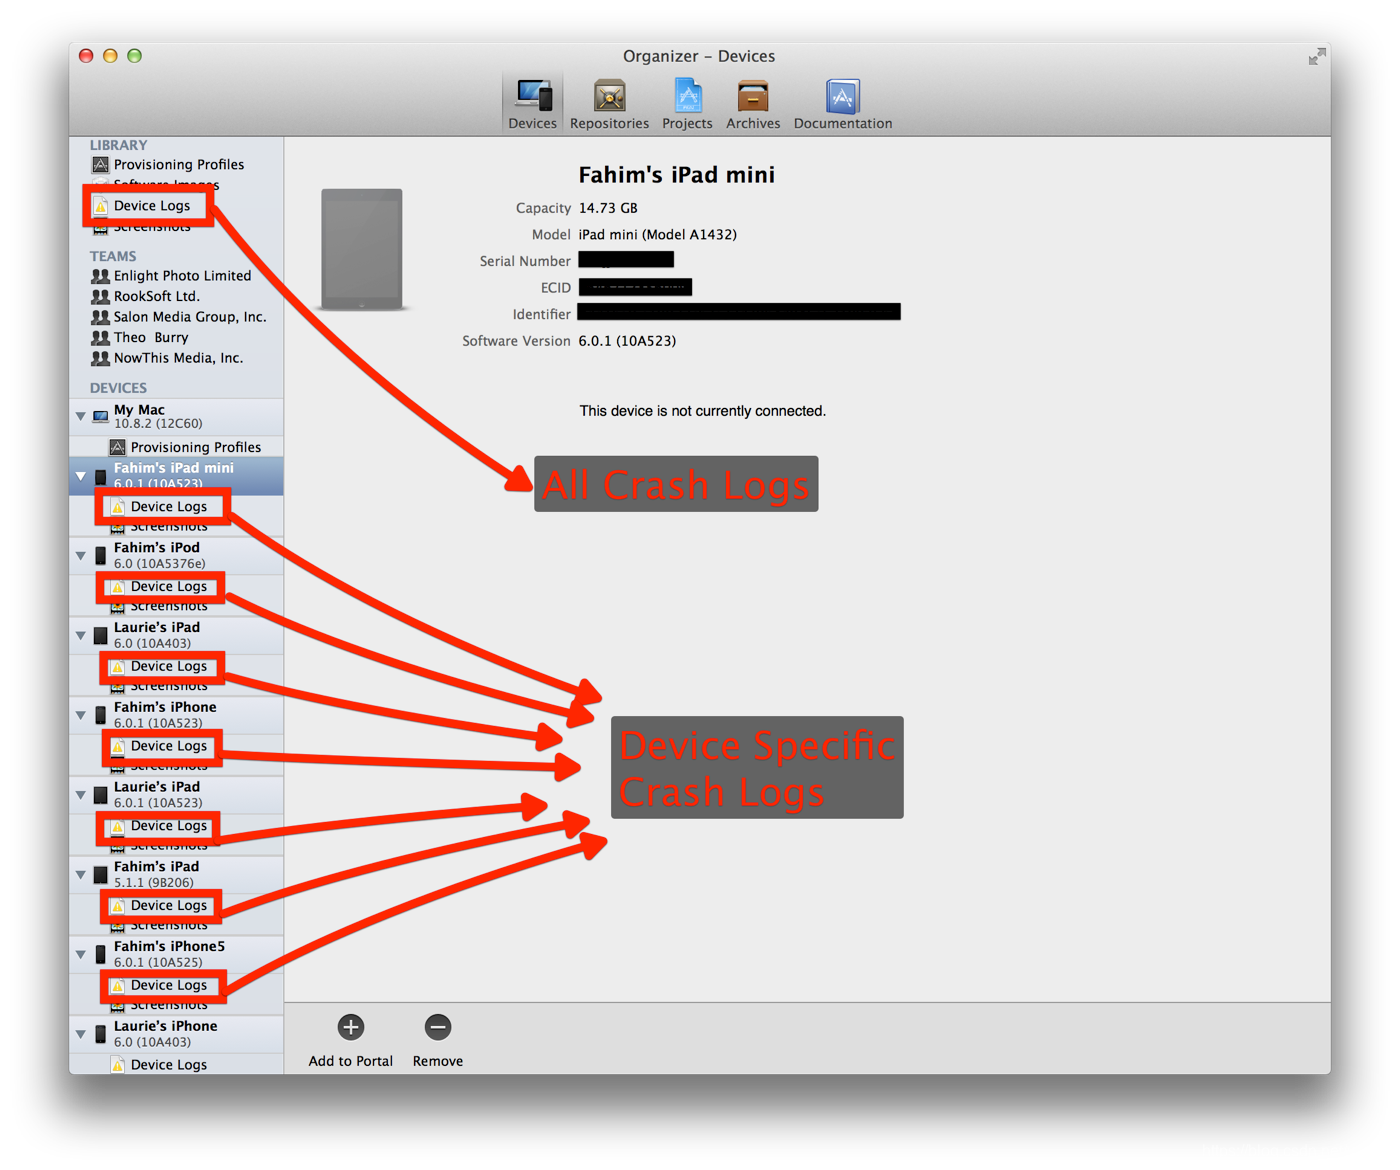Open the Archives section

pos(753,104)
